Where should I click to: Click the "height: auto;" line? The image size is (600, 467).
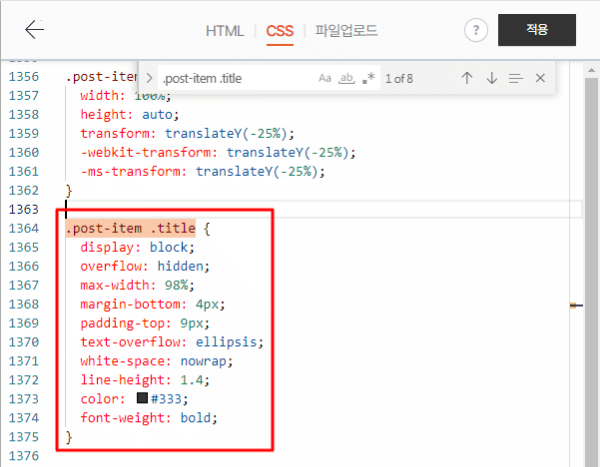click(x=130, y=114)
